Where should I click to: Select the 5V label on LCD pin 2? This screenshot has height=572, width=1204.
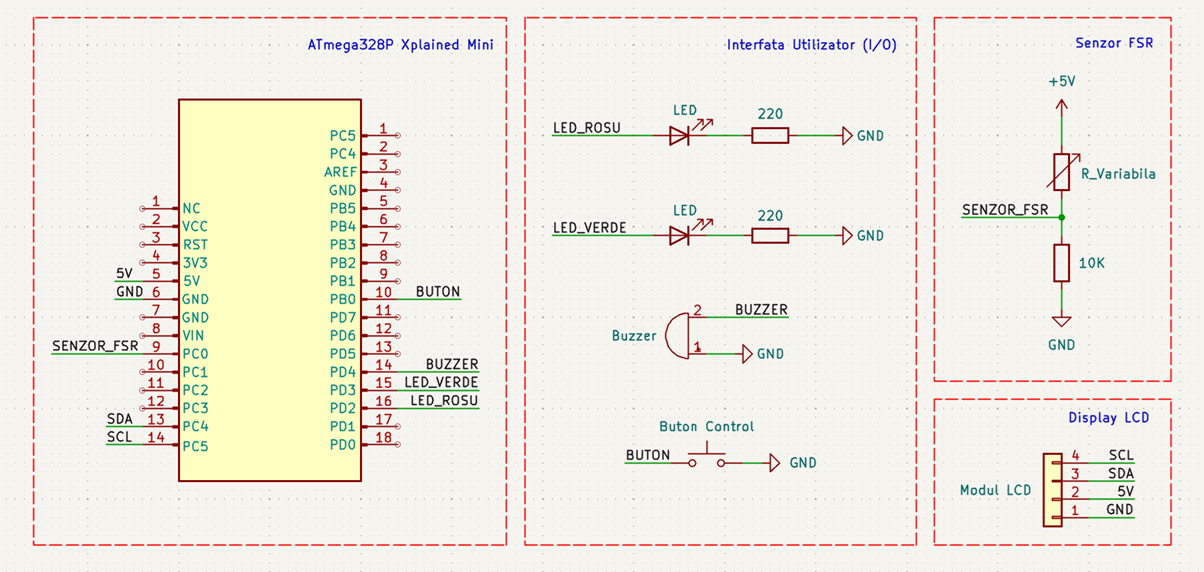(1125, 492)
